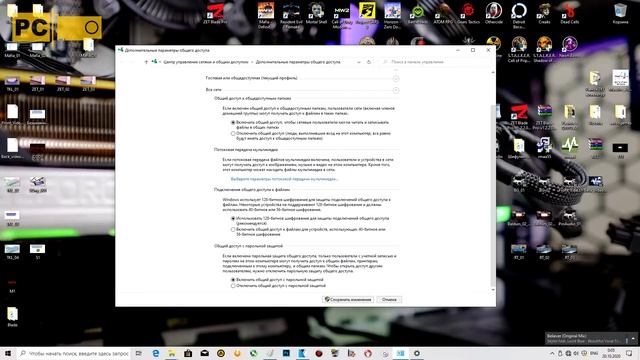Open S.T.A.L.K.E.R. Call of Pripyat shortcut
Image resolution: width=640 pixels, height=360 pixels.
tap(519, 49)
